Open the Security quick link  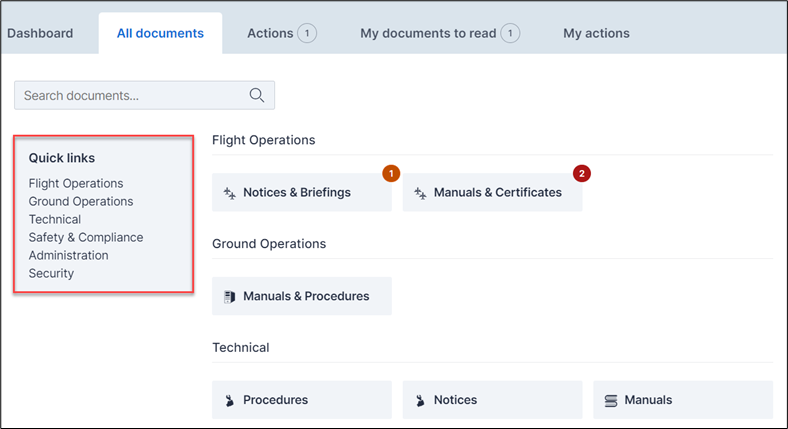51,274
